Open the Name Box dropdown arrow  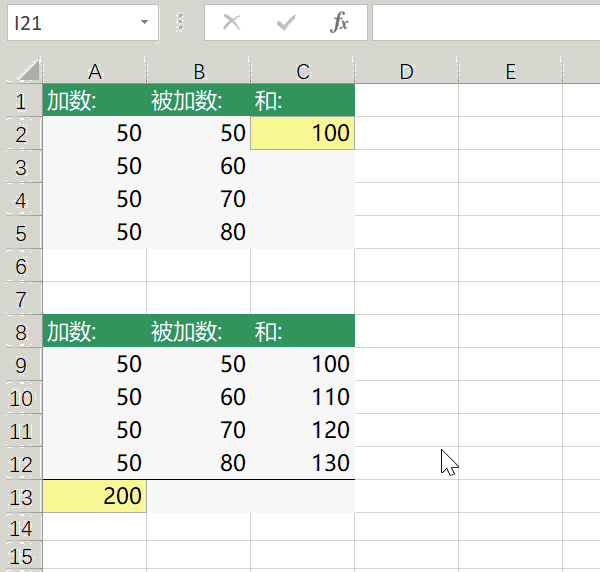tap(144, 22)
